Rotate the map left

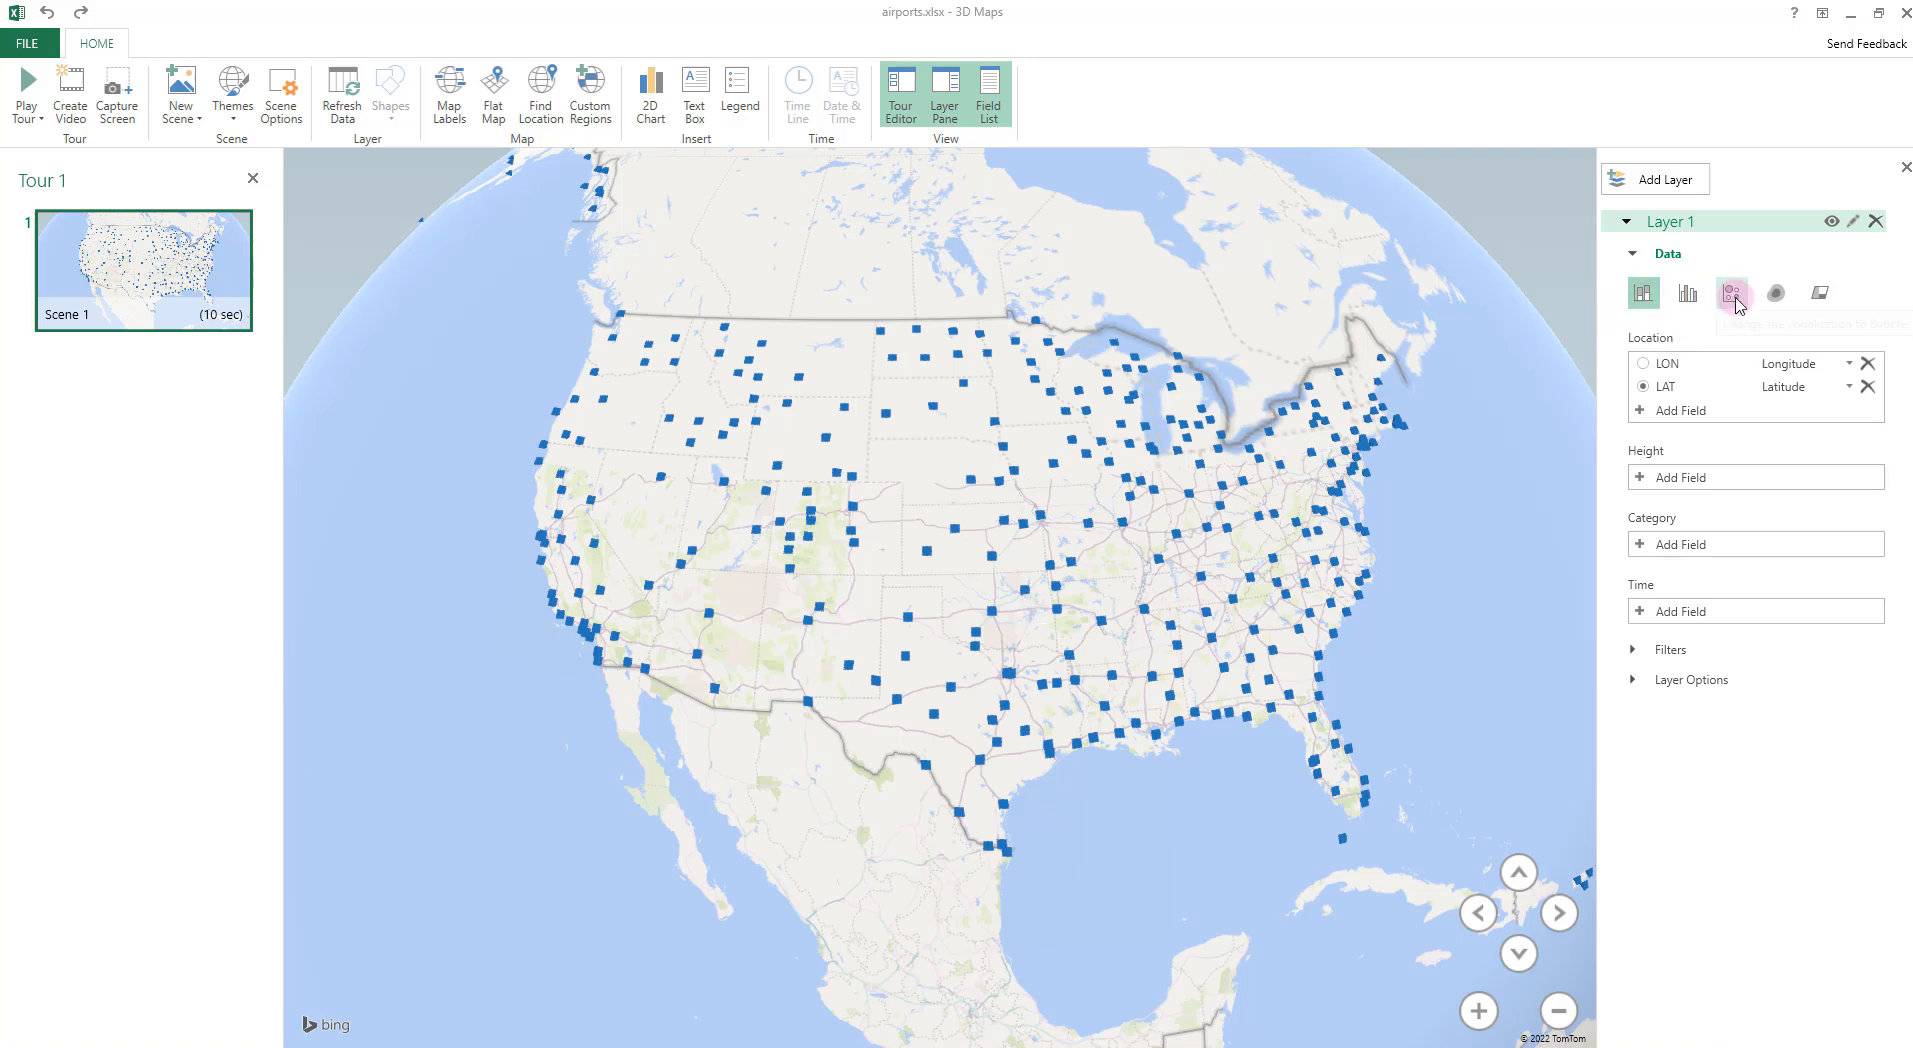point(1478,912)
